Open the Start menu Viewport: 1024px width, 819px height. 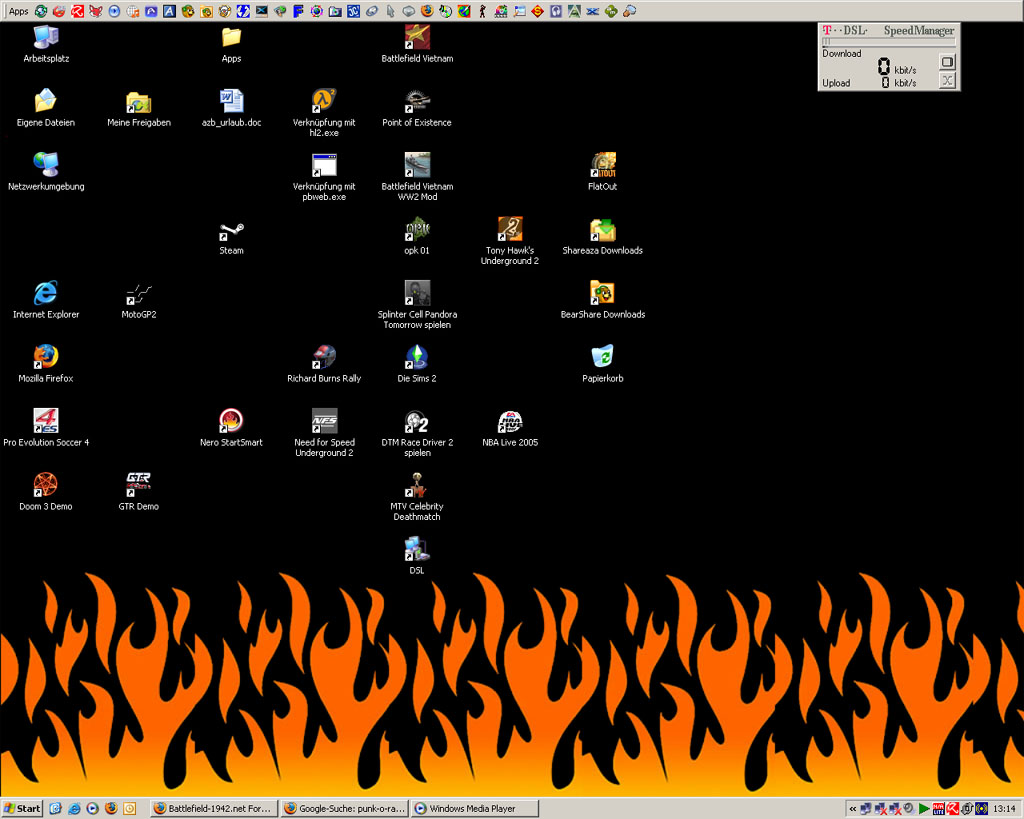click(22, 809)
